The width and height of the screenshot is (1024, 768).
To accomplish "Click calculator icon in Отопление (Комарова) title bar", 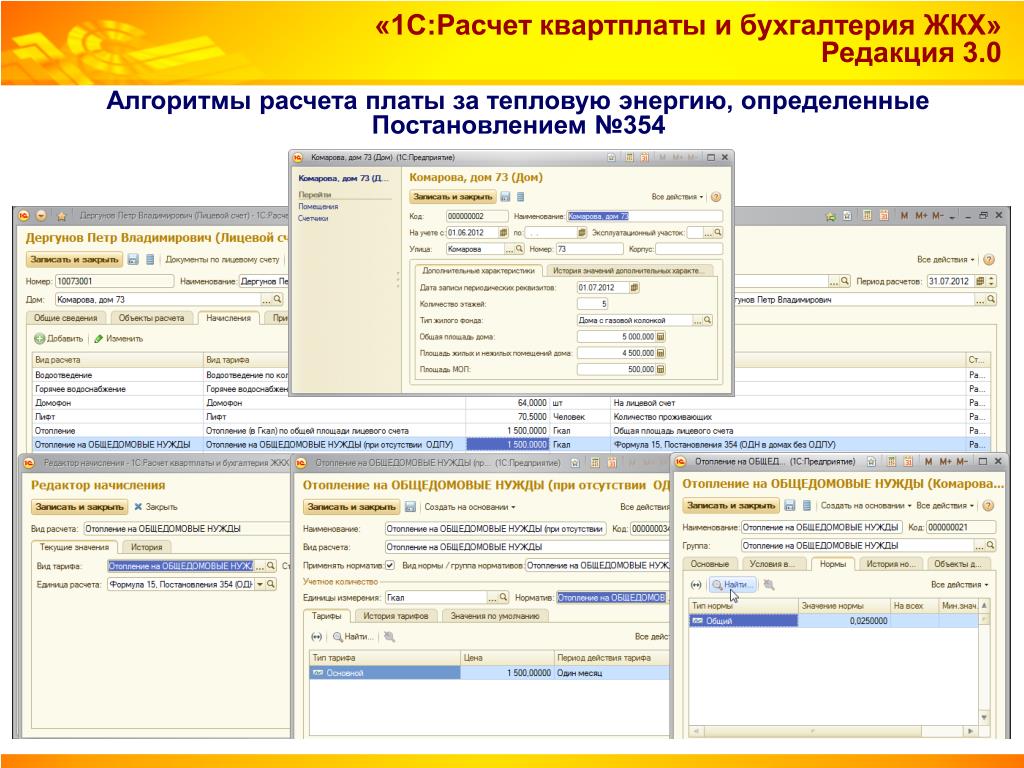I will [x=889, y=462].
